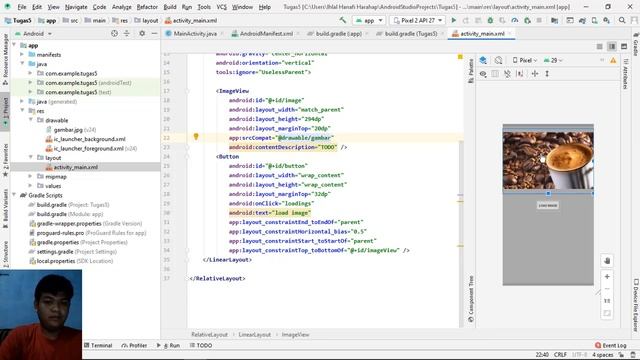Expand the manifests folder
The width and height of the screenshot is (640, 360).
pos(22,54)
